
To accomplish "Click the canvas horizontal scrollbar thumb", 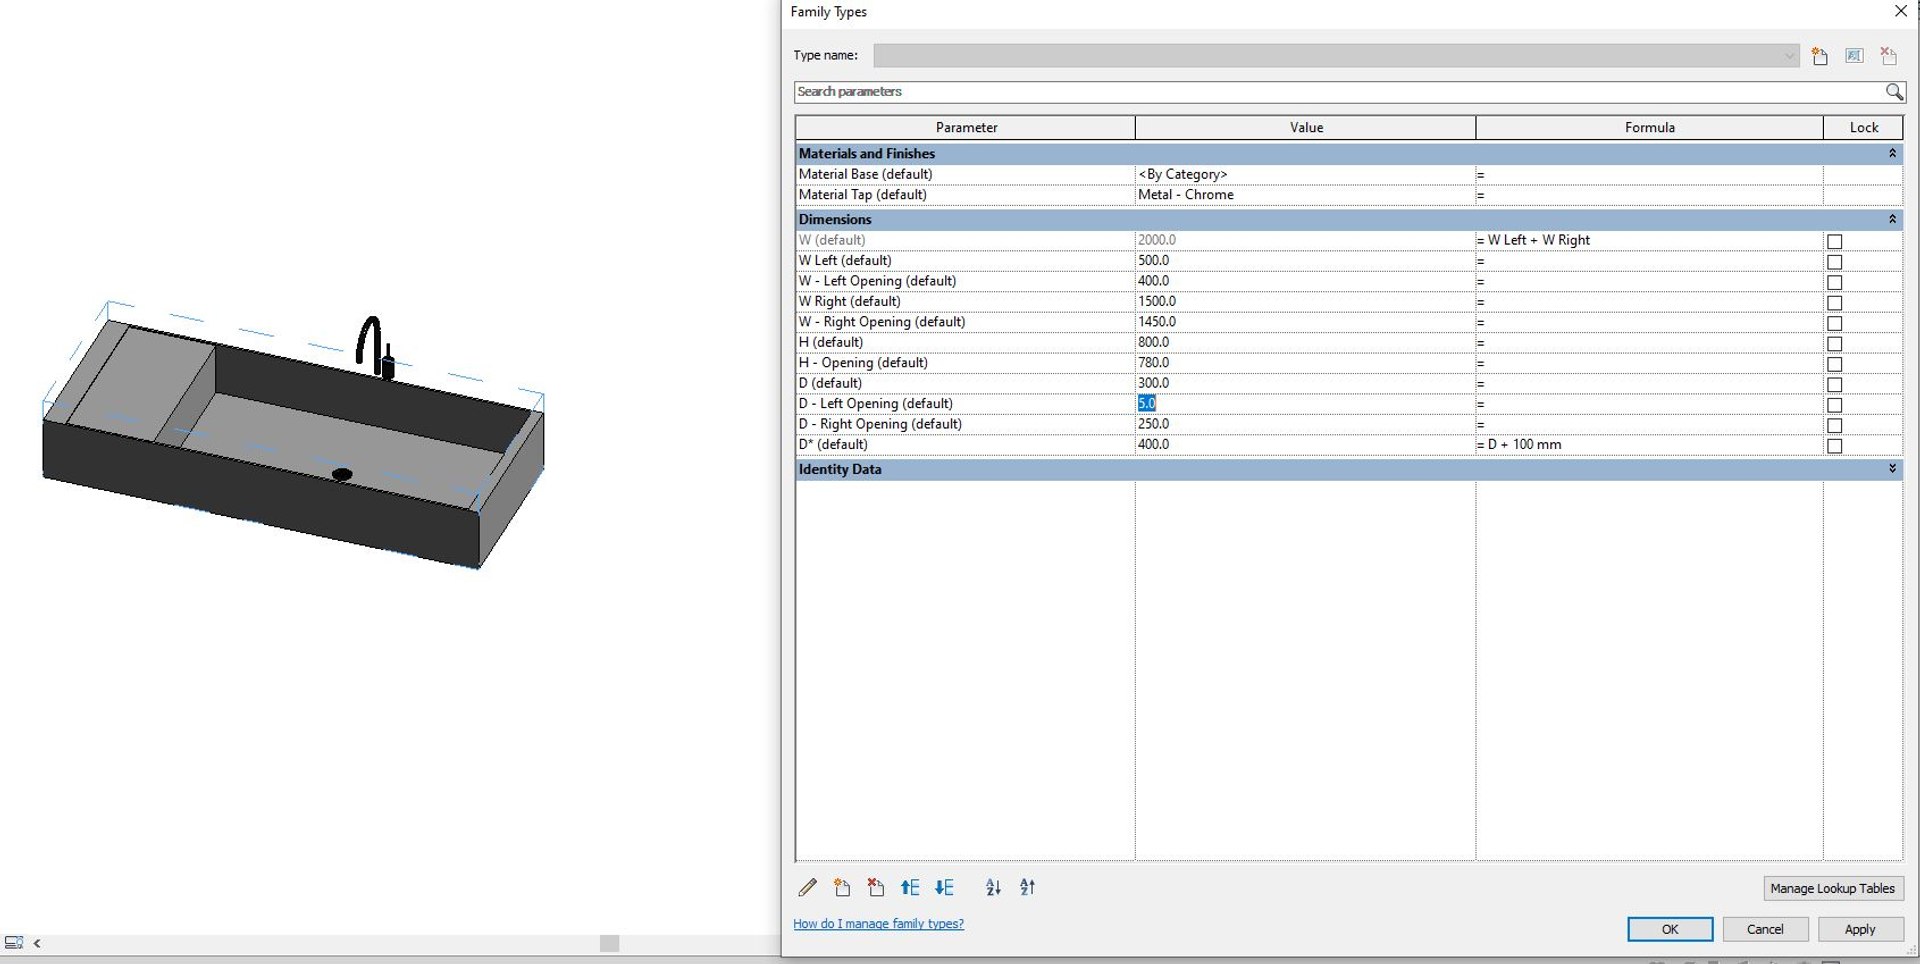I will tap(609, 943).
